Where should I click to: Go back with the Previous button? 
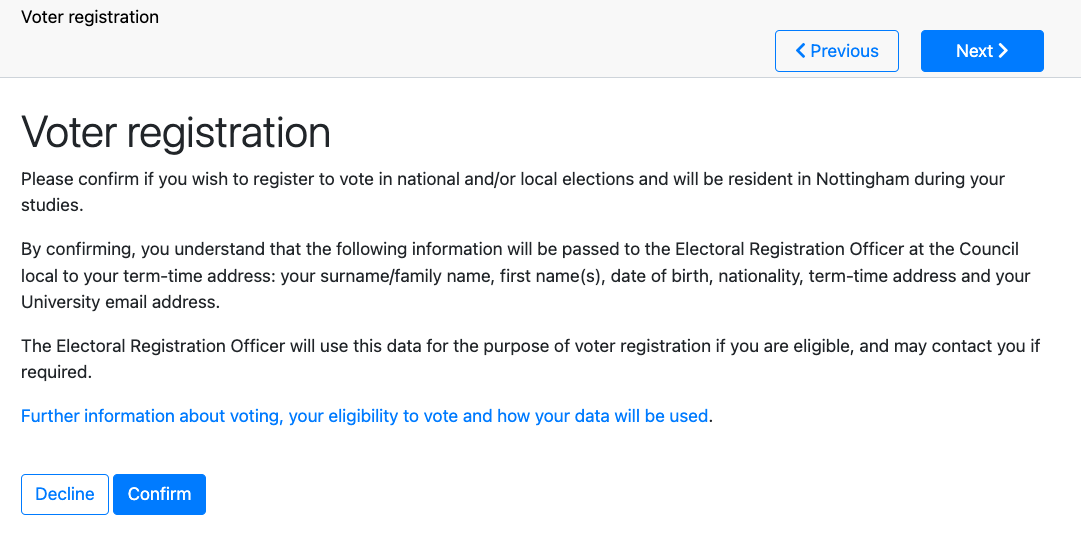tap(837, 51)
